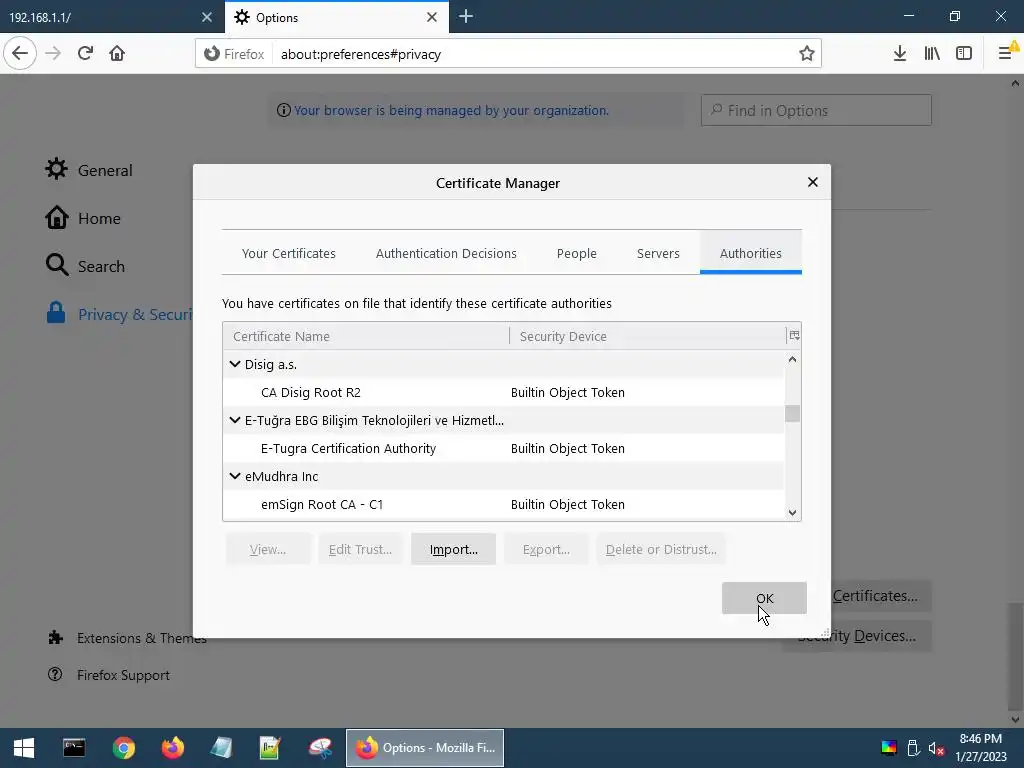Bookmark this page with the star icon

(x=807, y=54)
